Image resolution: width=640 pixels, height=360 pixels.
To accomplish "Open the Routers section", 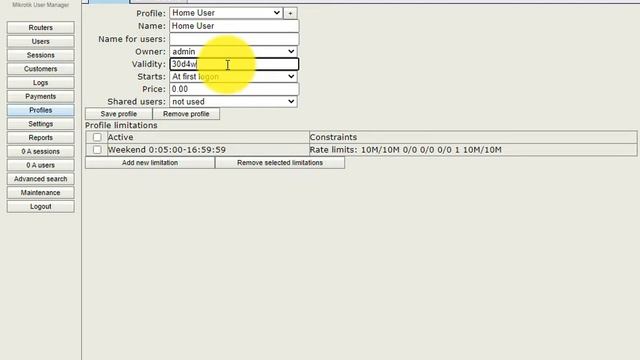I will [x=40, y=27].
